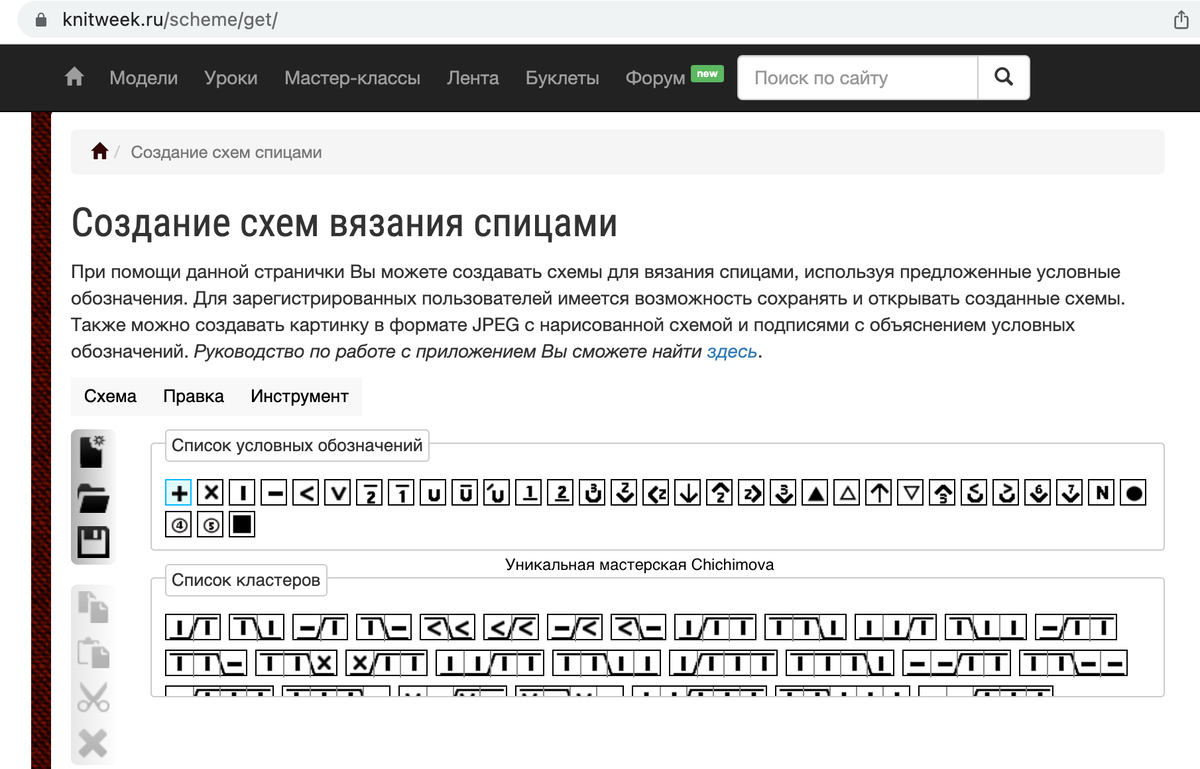1200x769 pixels.
Task: Select the V stitch symbol
Action: 337,492
